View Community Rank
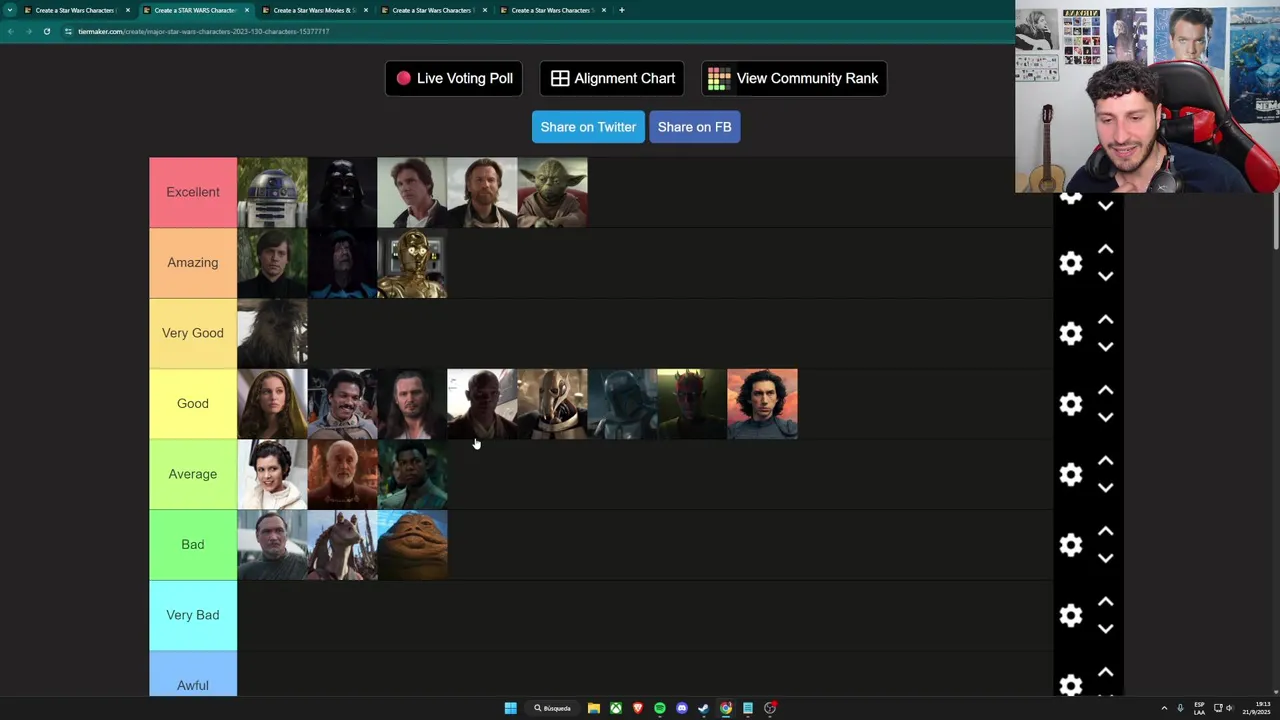The width and height of the screenshot is (1280, 720). 794,78
